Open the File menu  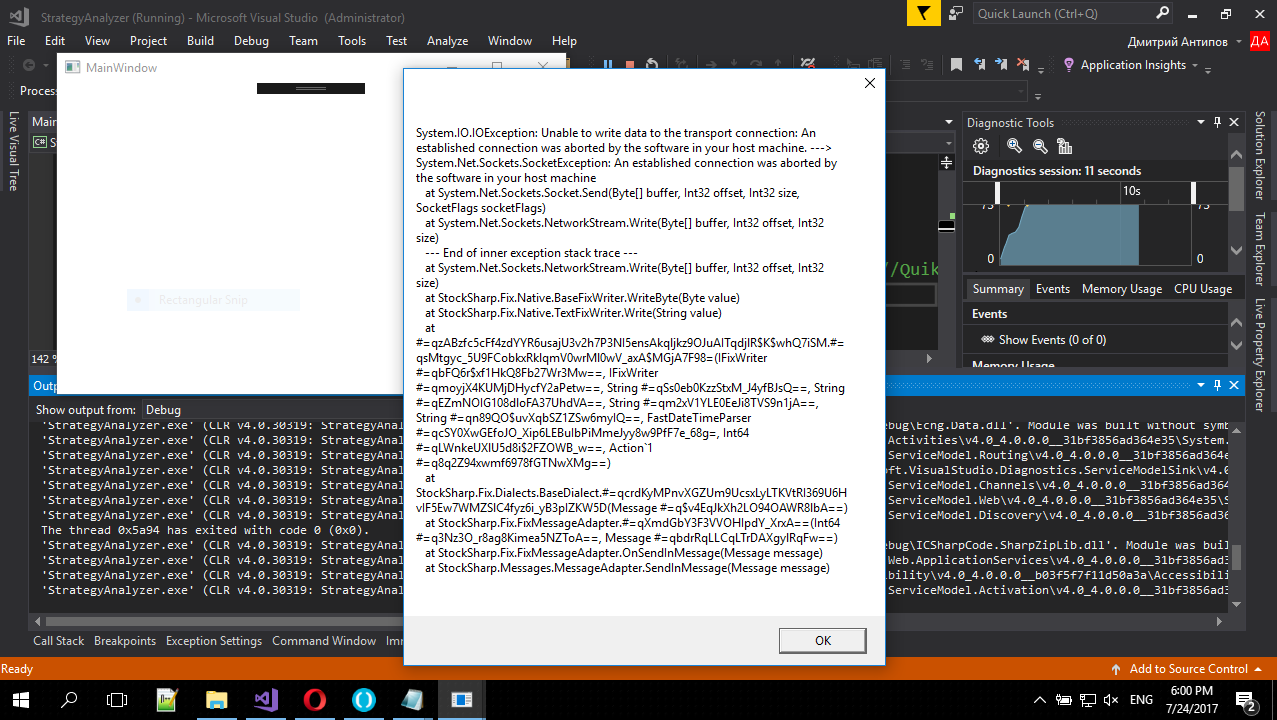[16, 41]
